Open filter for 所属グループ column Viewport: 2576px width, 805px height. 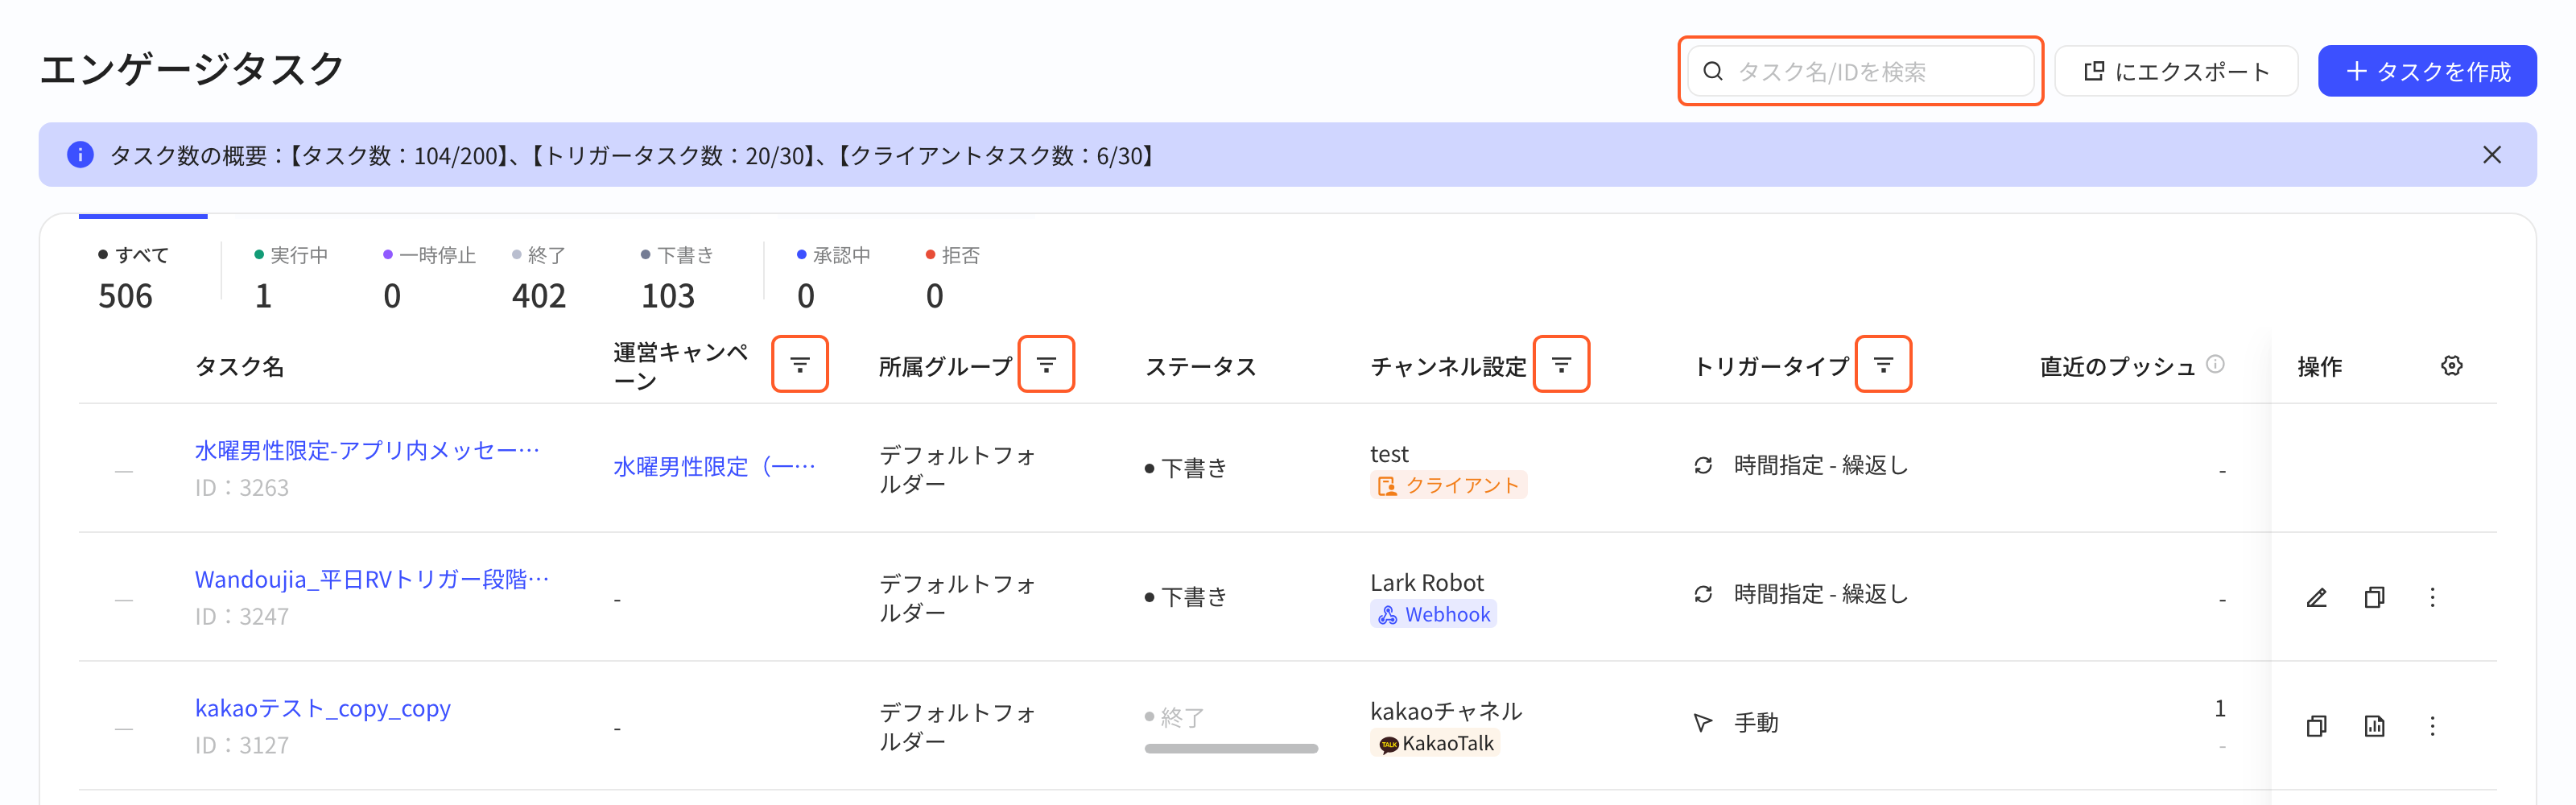1046,365
